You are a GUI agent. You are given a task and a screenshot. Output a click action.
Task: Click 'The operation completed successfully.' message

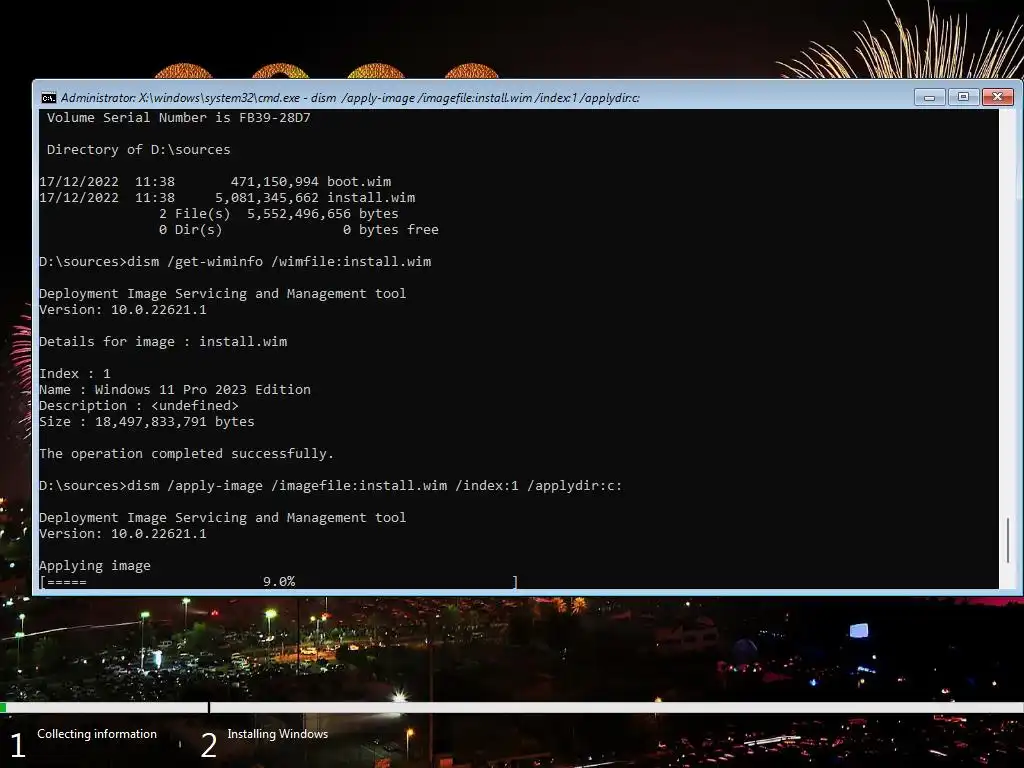coord(186,453)
